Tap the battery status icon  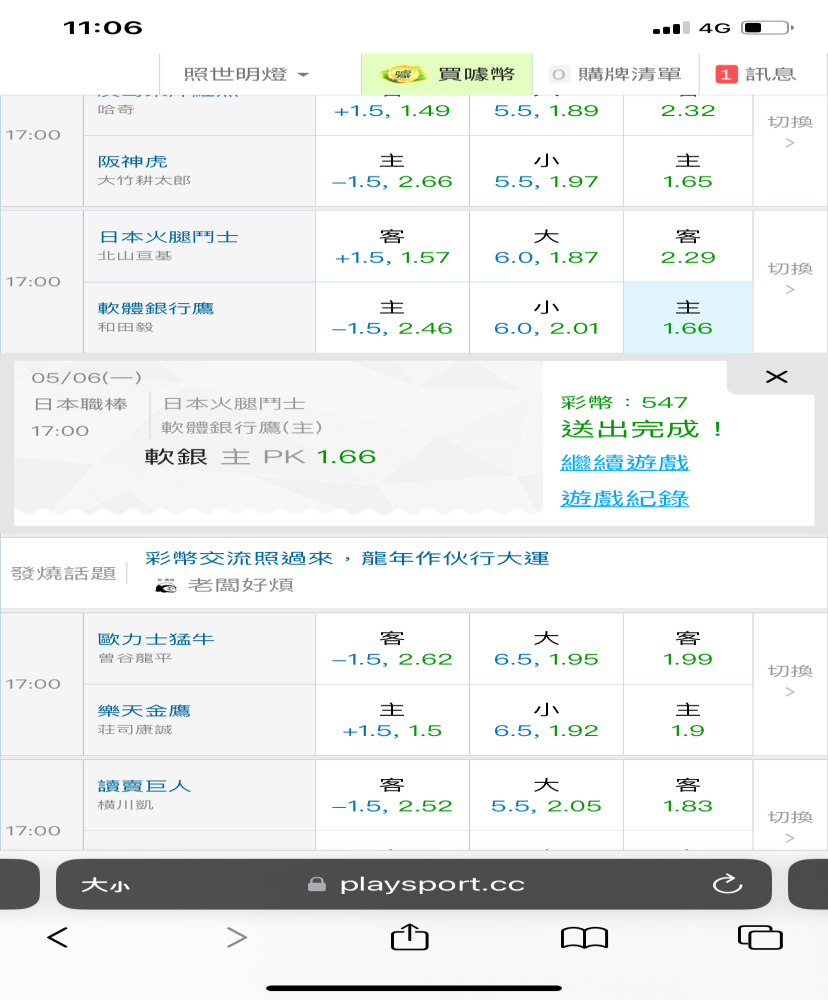pyautogui.click(x=767, y=27)
